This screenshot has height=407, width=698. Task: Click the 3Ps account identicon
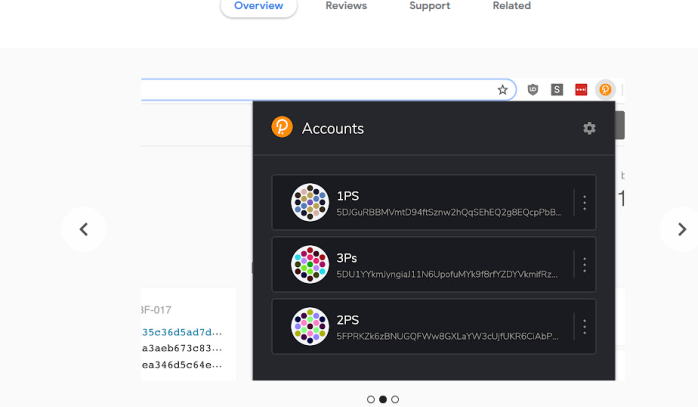[x=310, y=264]
